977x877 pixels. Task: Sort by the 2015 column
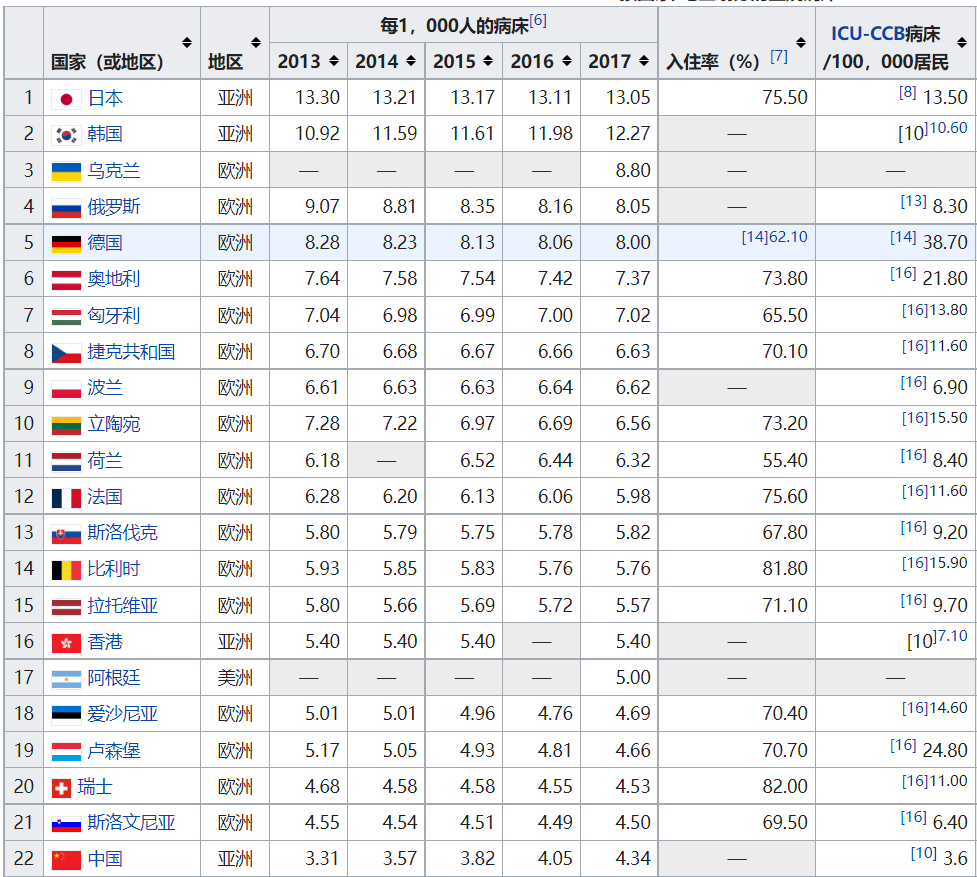point(488,61)
